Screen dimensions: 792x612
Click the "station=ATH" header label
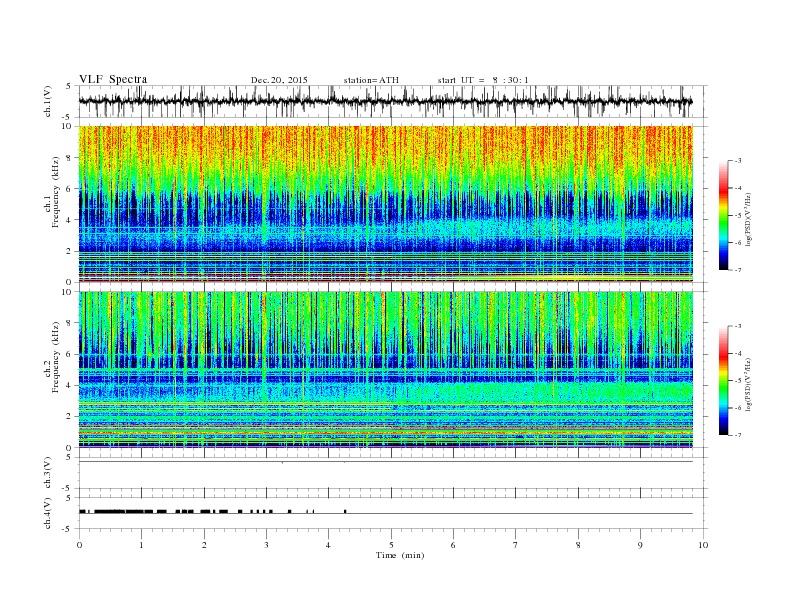[x=371, y=80]
